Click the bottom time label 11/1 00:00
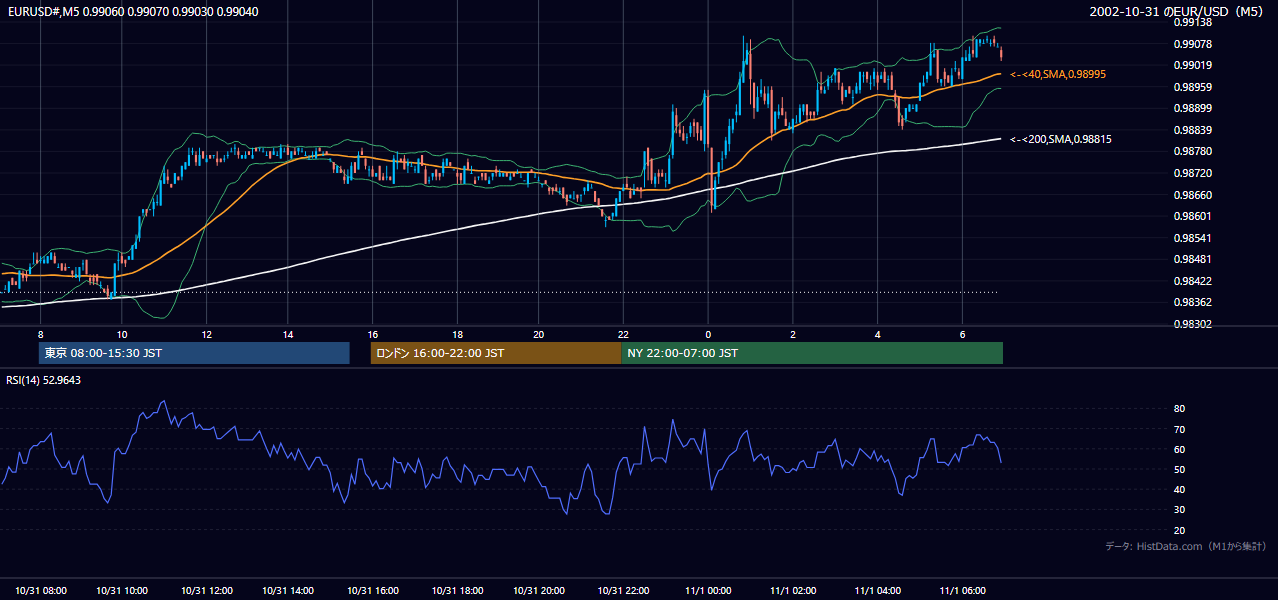Screen dimensions: 1278x600 [x=710, y=591]
